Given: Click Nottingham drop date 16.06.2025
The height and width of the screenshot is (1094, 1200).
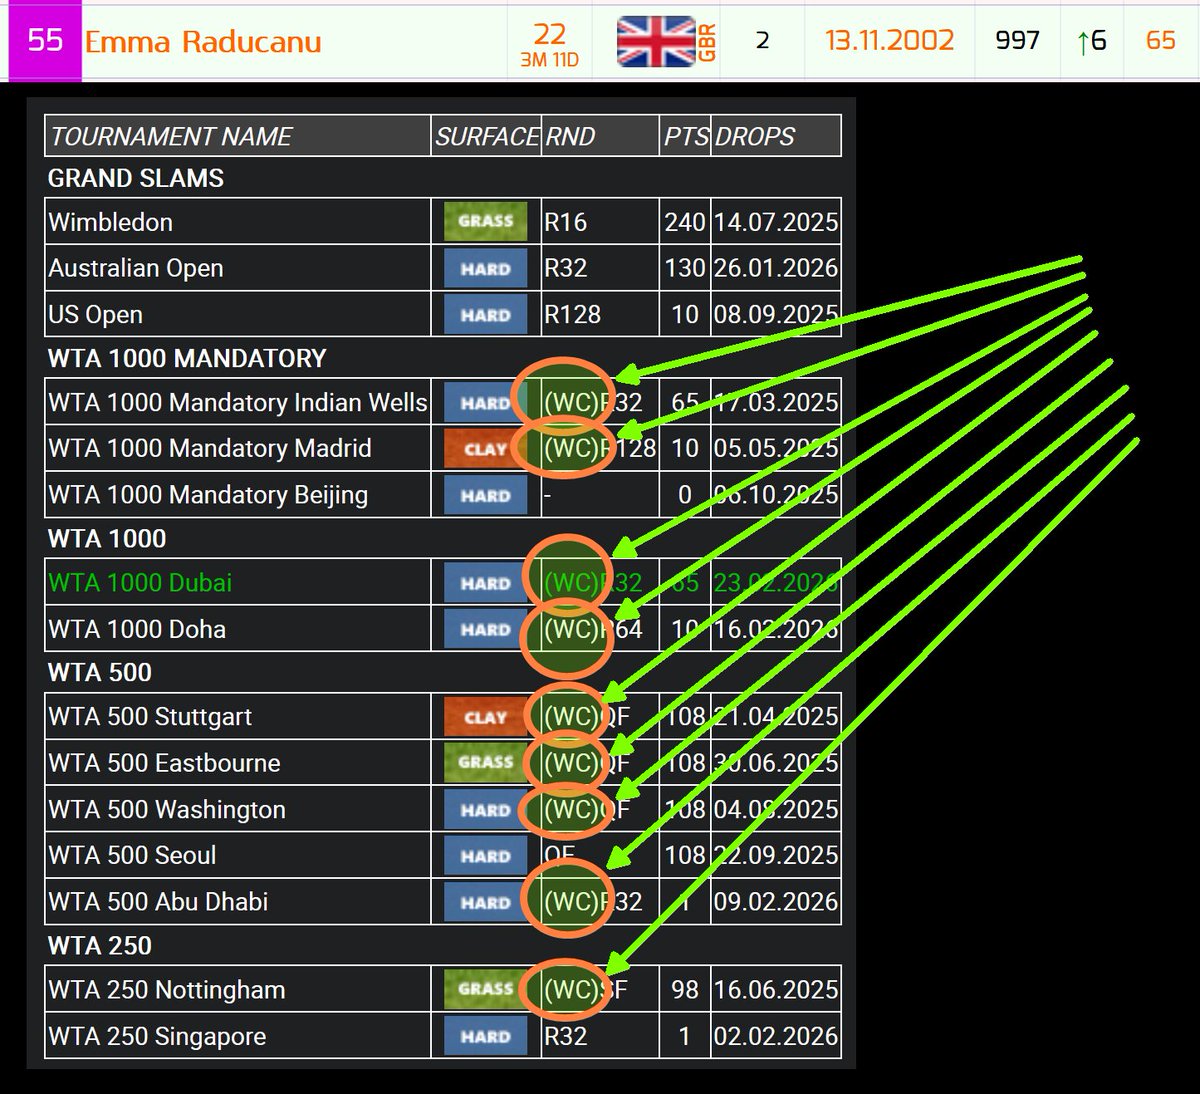Looking at the screenshot, I should coord(776,990).
